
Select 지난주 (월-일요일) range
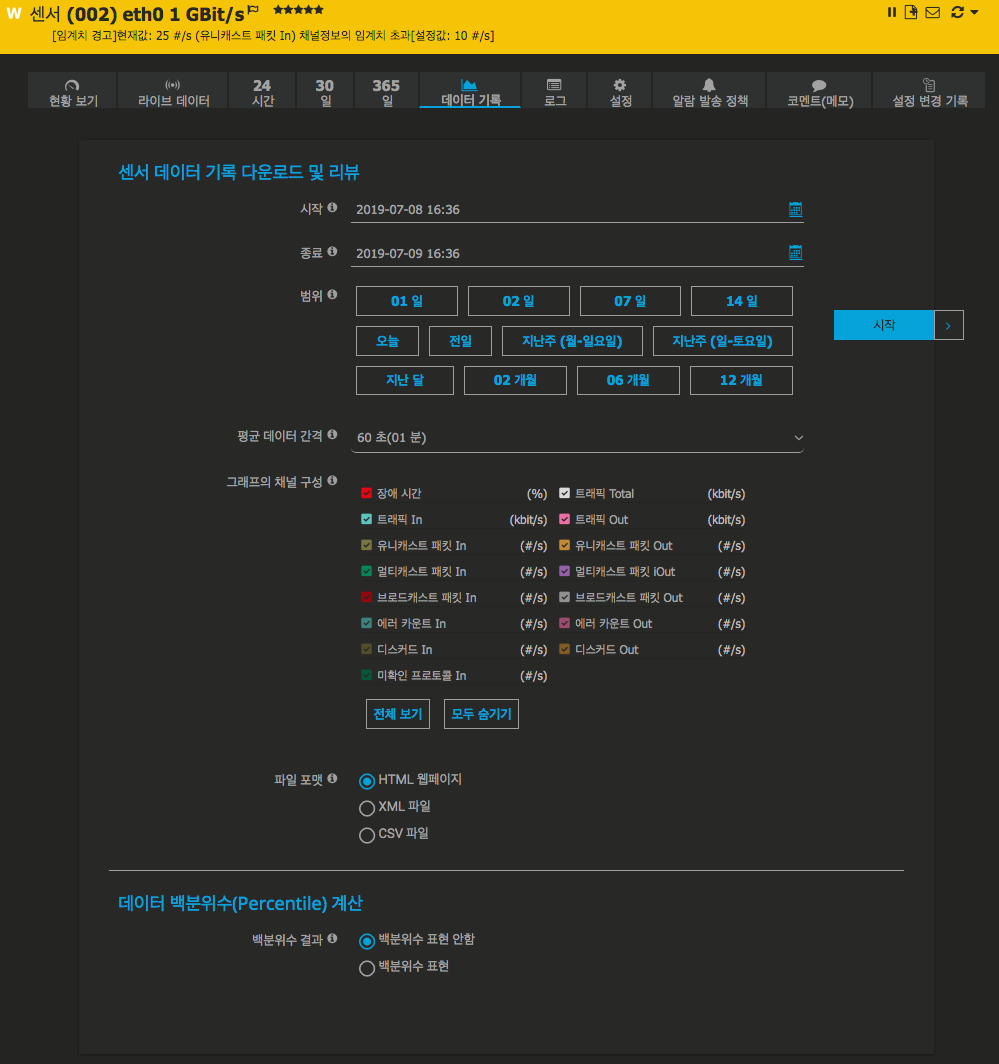pyautogui.click(x=572, y=341)
